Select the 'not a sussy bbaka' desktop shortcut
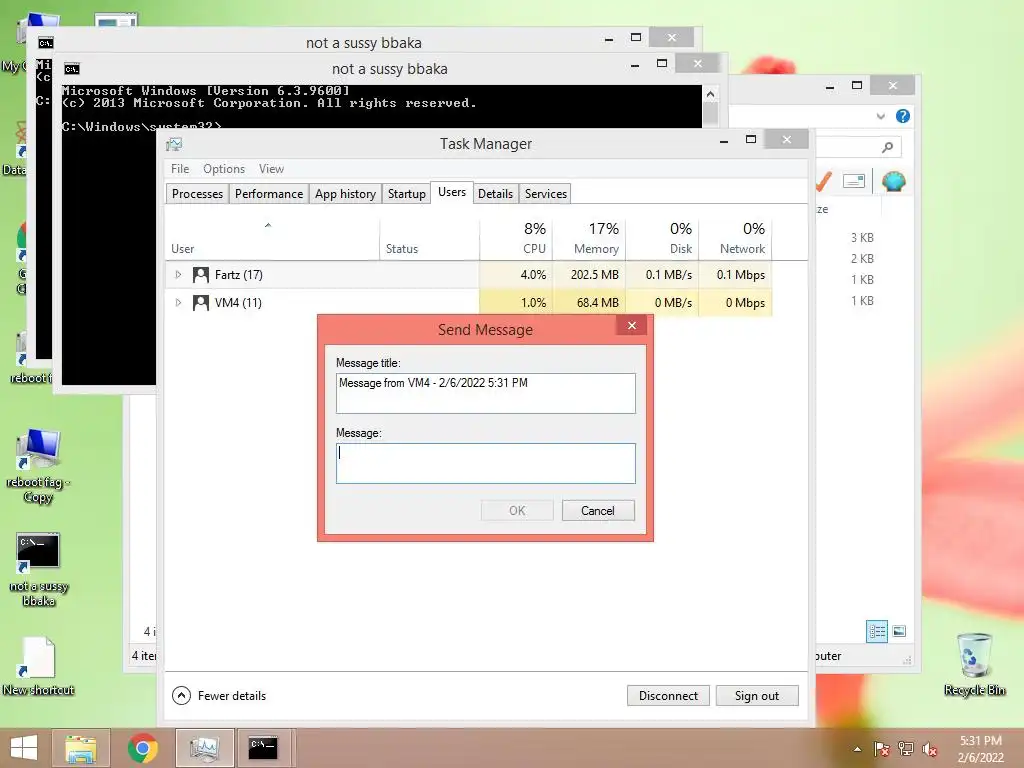The height and width of the screenshot is (768, 1024). click(x=38, y=569)
